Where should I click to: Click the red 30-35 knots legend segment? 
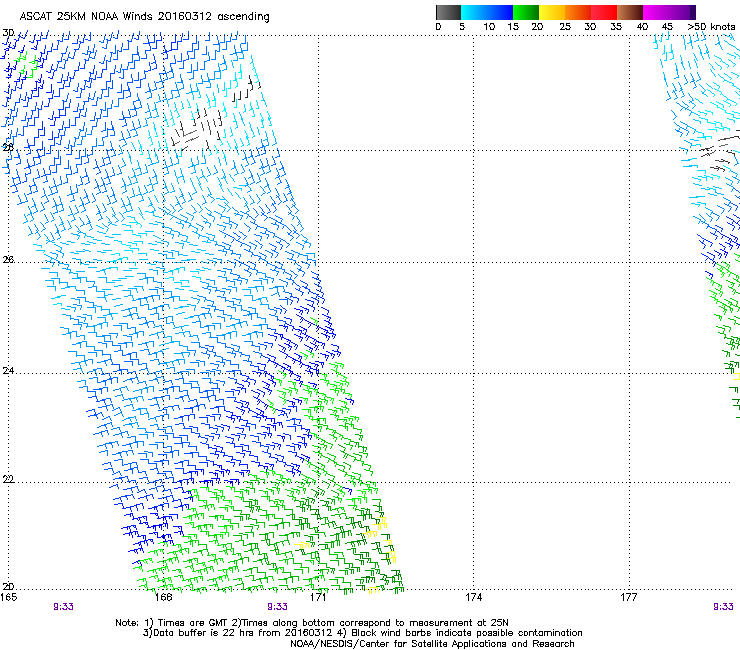(604, 12)
